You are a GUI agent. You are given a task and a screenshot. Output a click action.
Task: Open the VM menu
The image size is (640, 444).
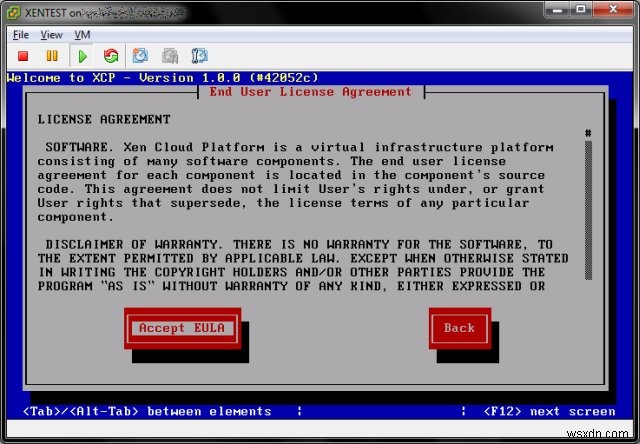point(82,35)
